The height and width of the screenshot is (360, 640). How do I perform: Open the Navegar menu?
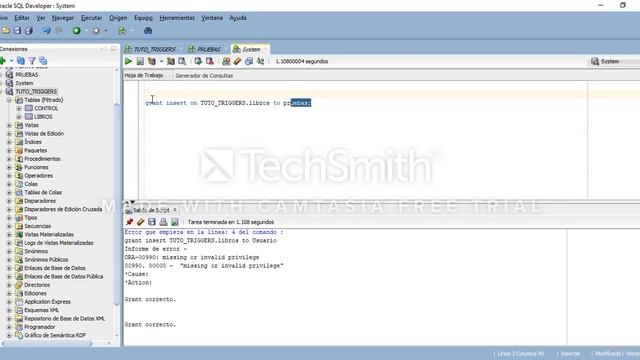pyautogui.click(x=63, y=18)
